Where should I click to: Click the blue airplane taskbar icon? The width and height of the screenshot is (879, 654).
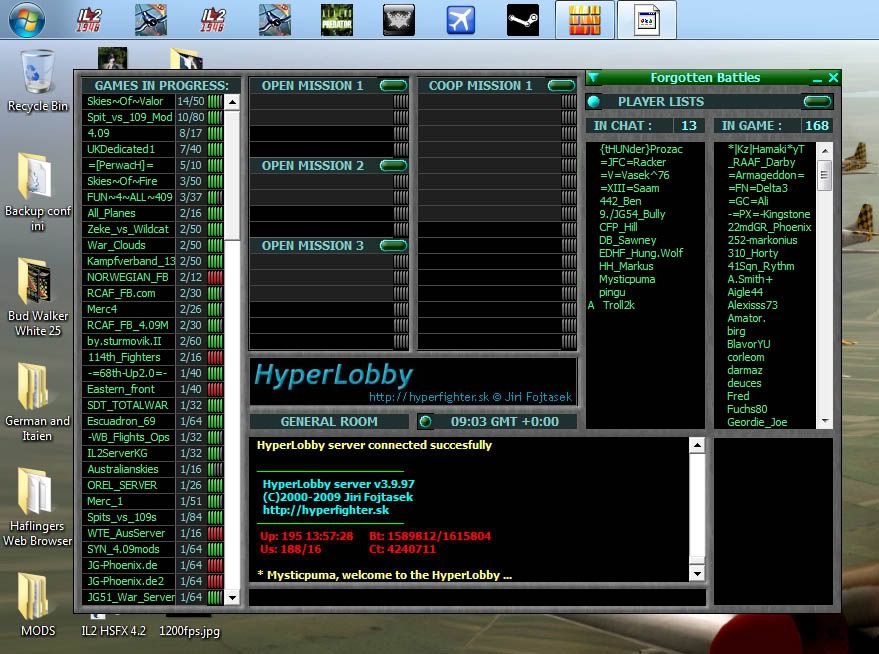click(x=461, y=20)
